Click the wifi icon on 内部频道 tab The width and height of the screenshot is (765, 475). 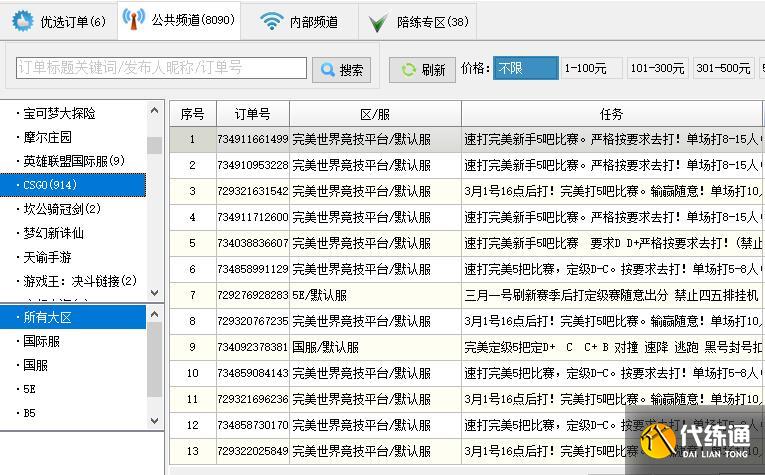pos(271,21)
